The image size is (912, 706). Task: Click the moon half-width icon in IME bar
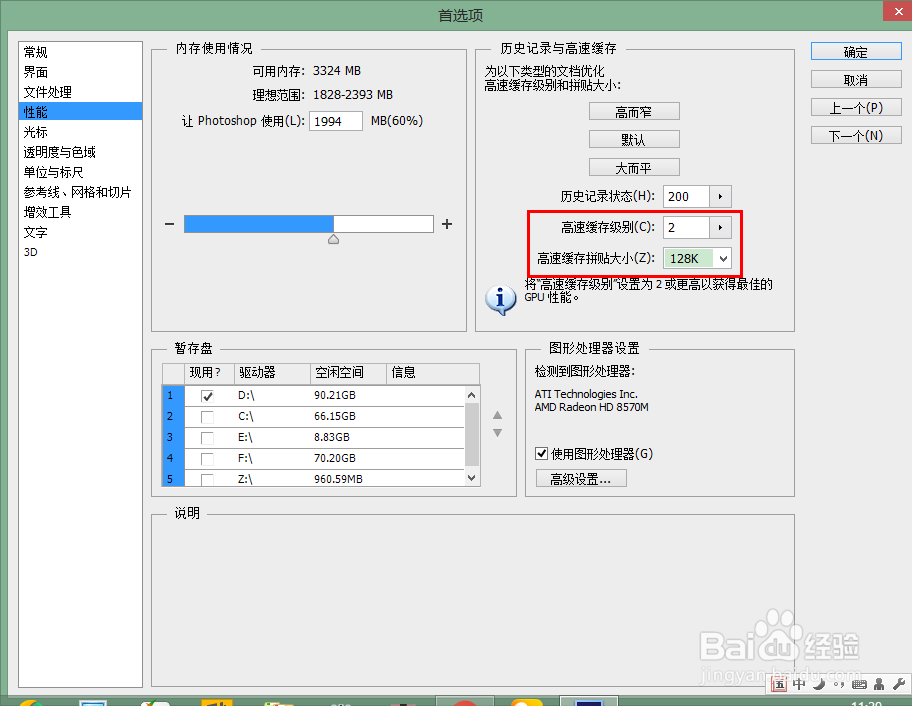819,684
